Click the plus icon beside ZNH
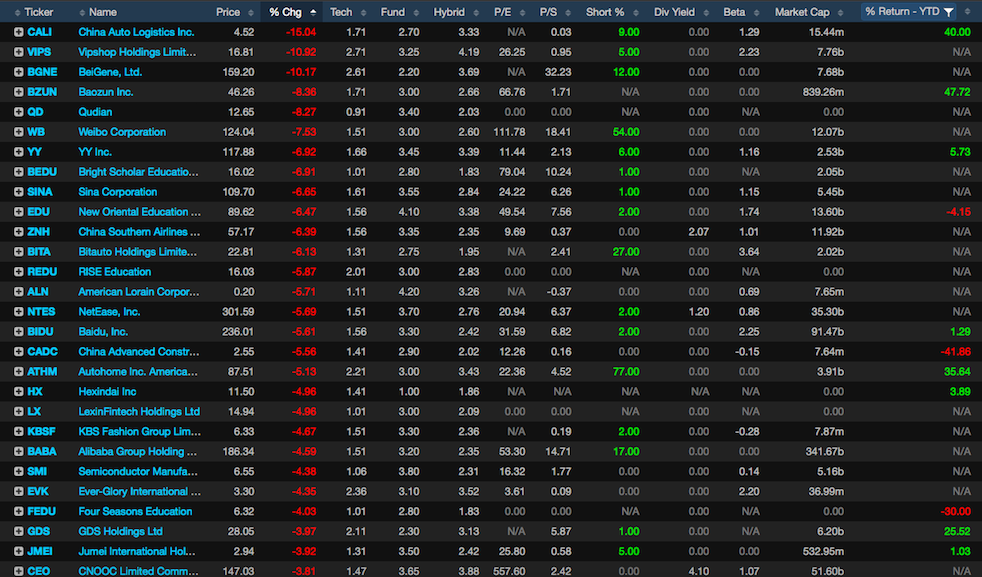Viewport: 982px width, 577px height. tap(19, 232)
